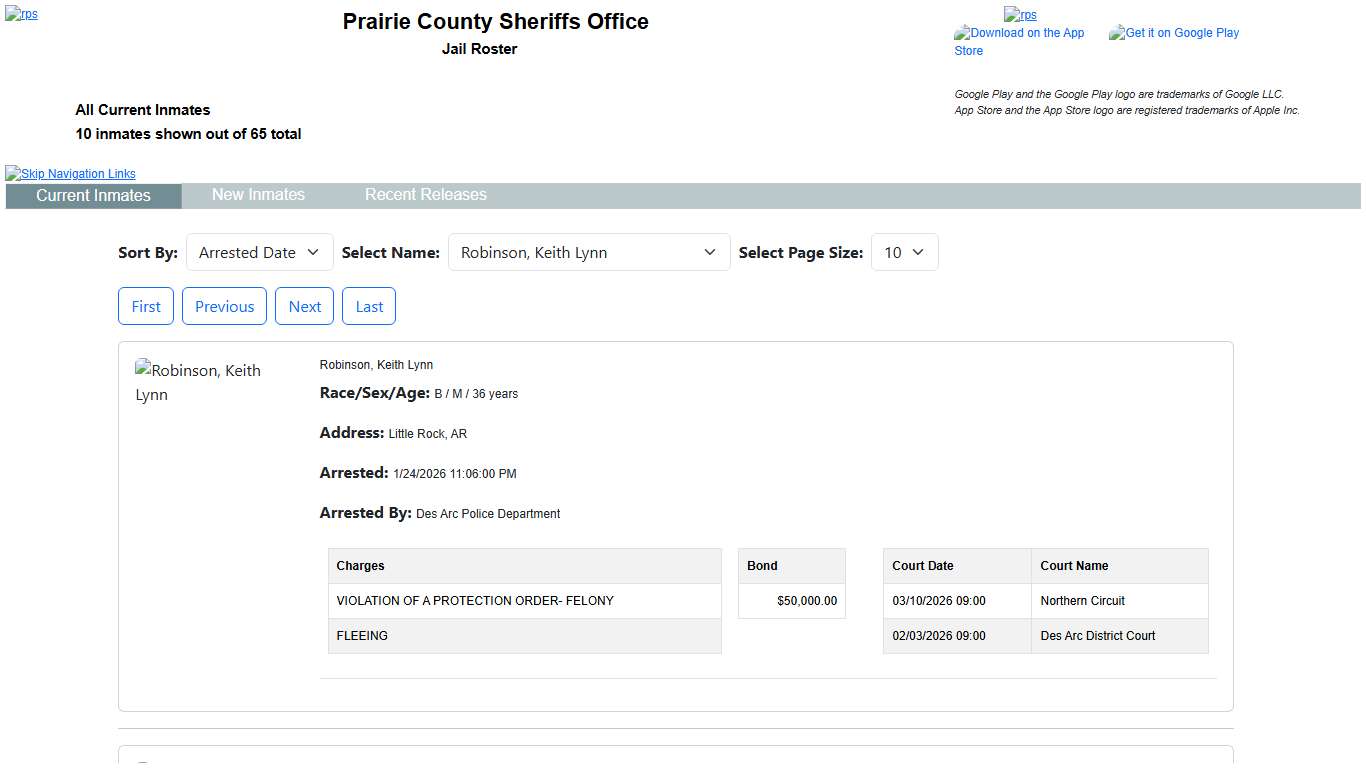Image resolution: width=1366 pixels, height=768 pixels.
Task: Click the Des Arc District Court cell
Action: [1119, 636]
